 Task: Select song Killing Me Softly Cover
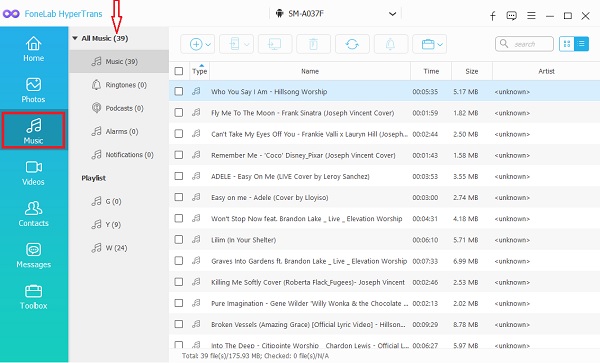[308, 282]
